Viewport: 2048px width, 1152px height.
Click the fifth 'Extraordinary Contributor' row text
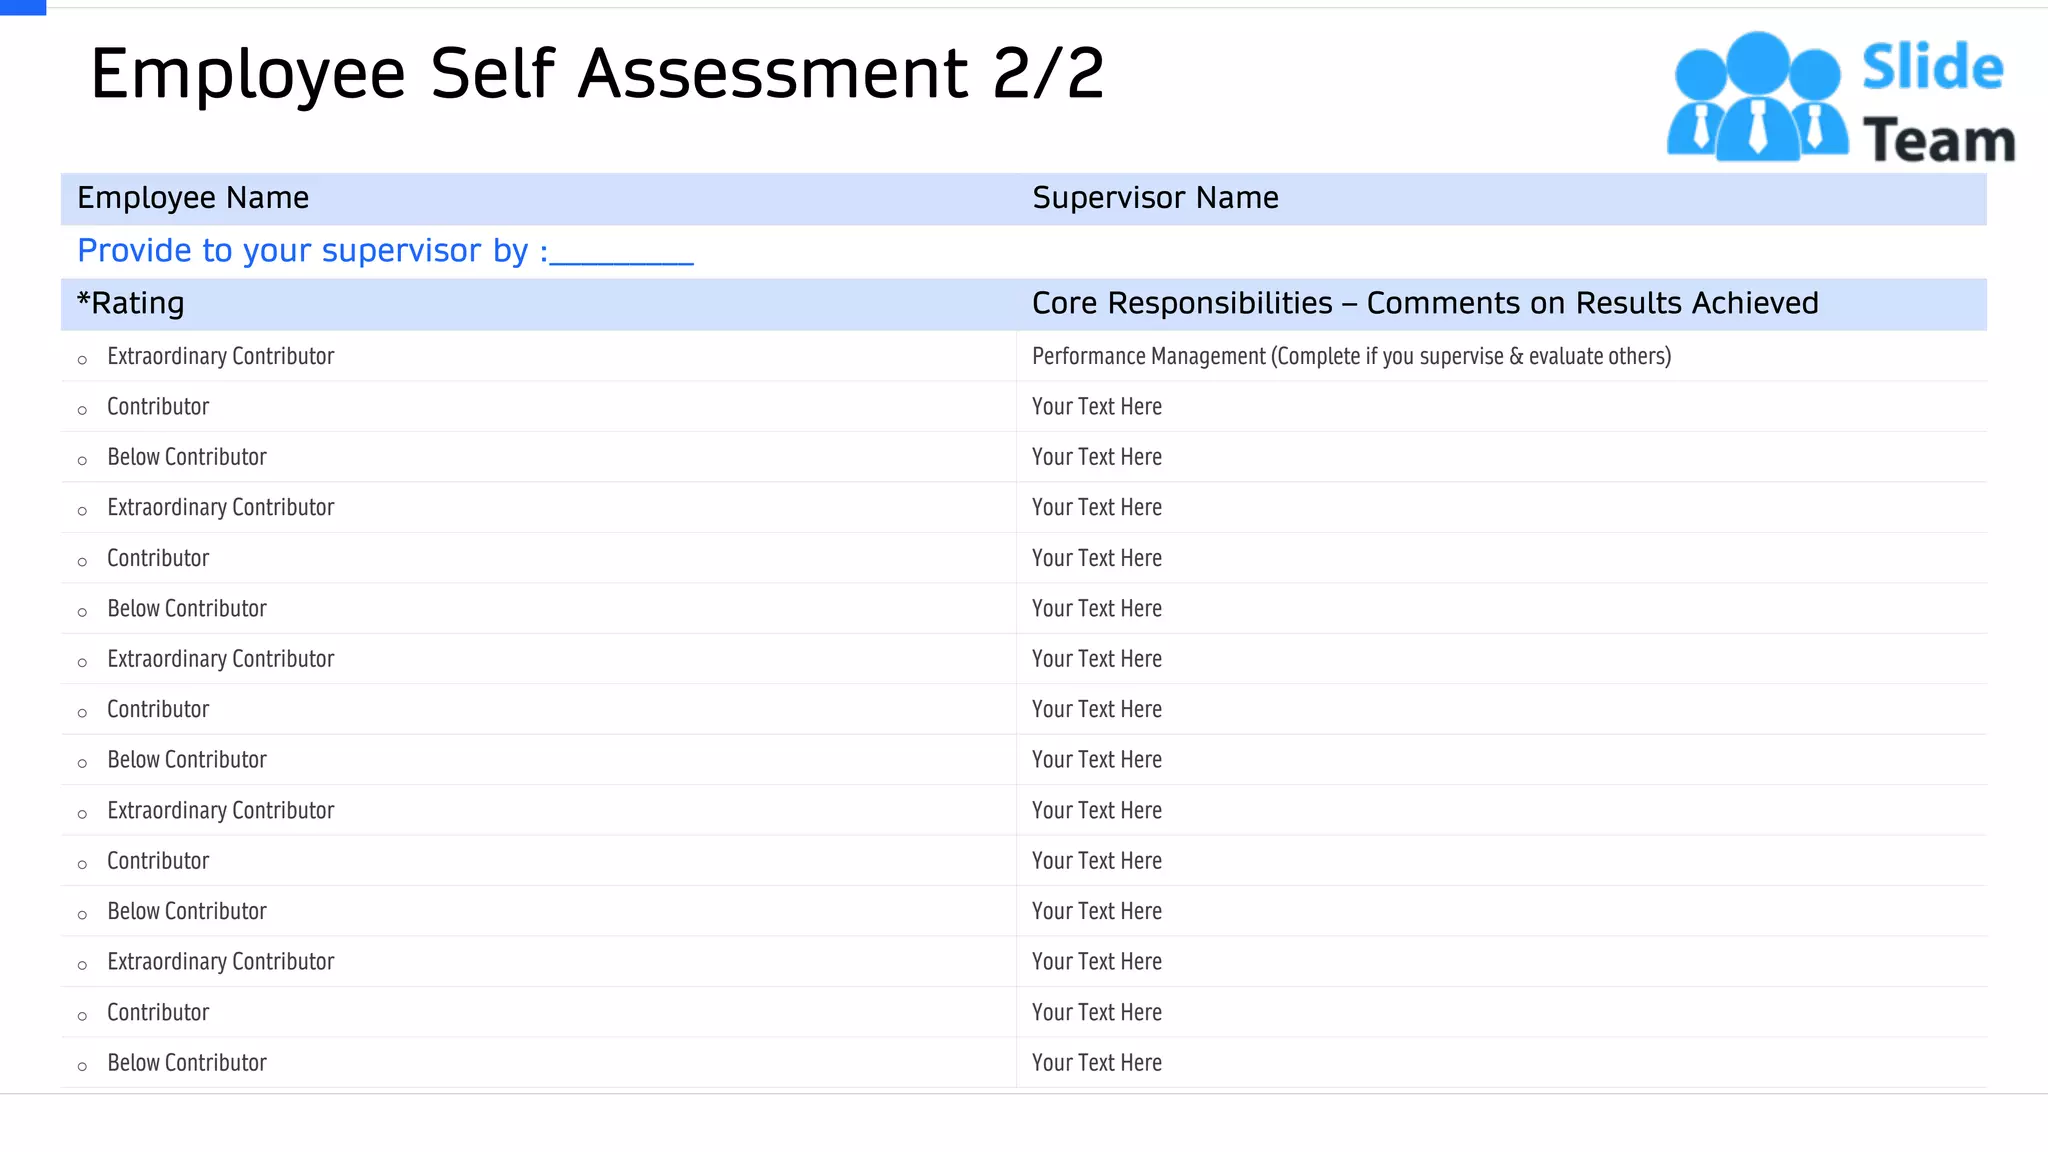coord(221,962)
